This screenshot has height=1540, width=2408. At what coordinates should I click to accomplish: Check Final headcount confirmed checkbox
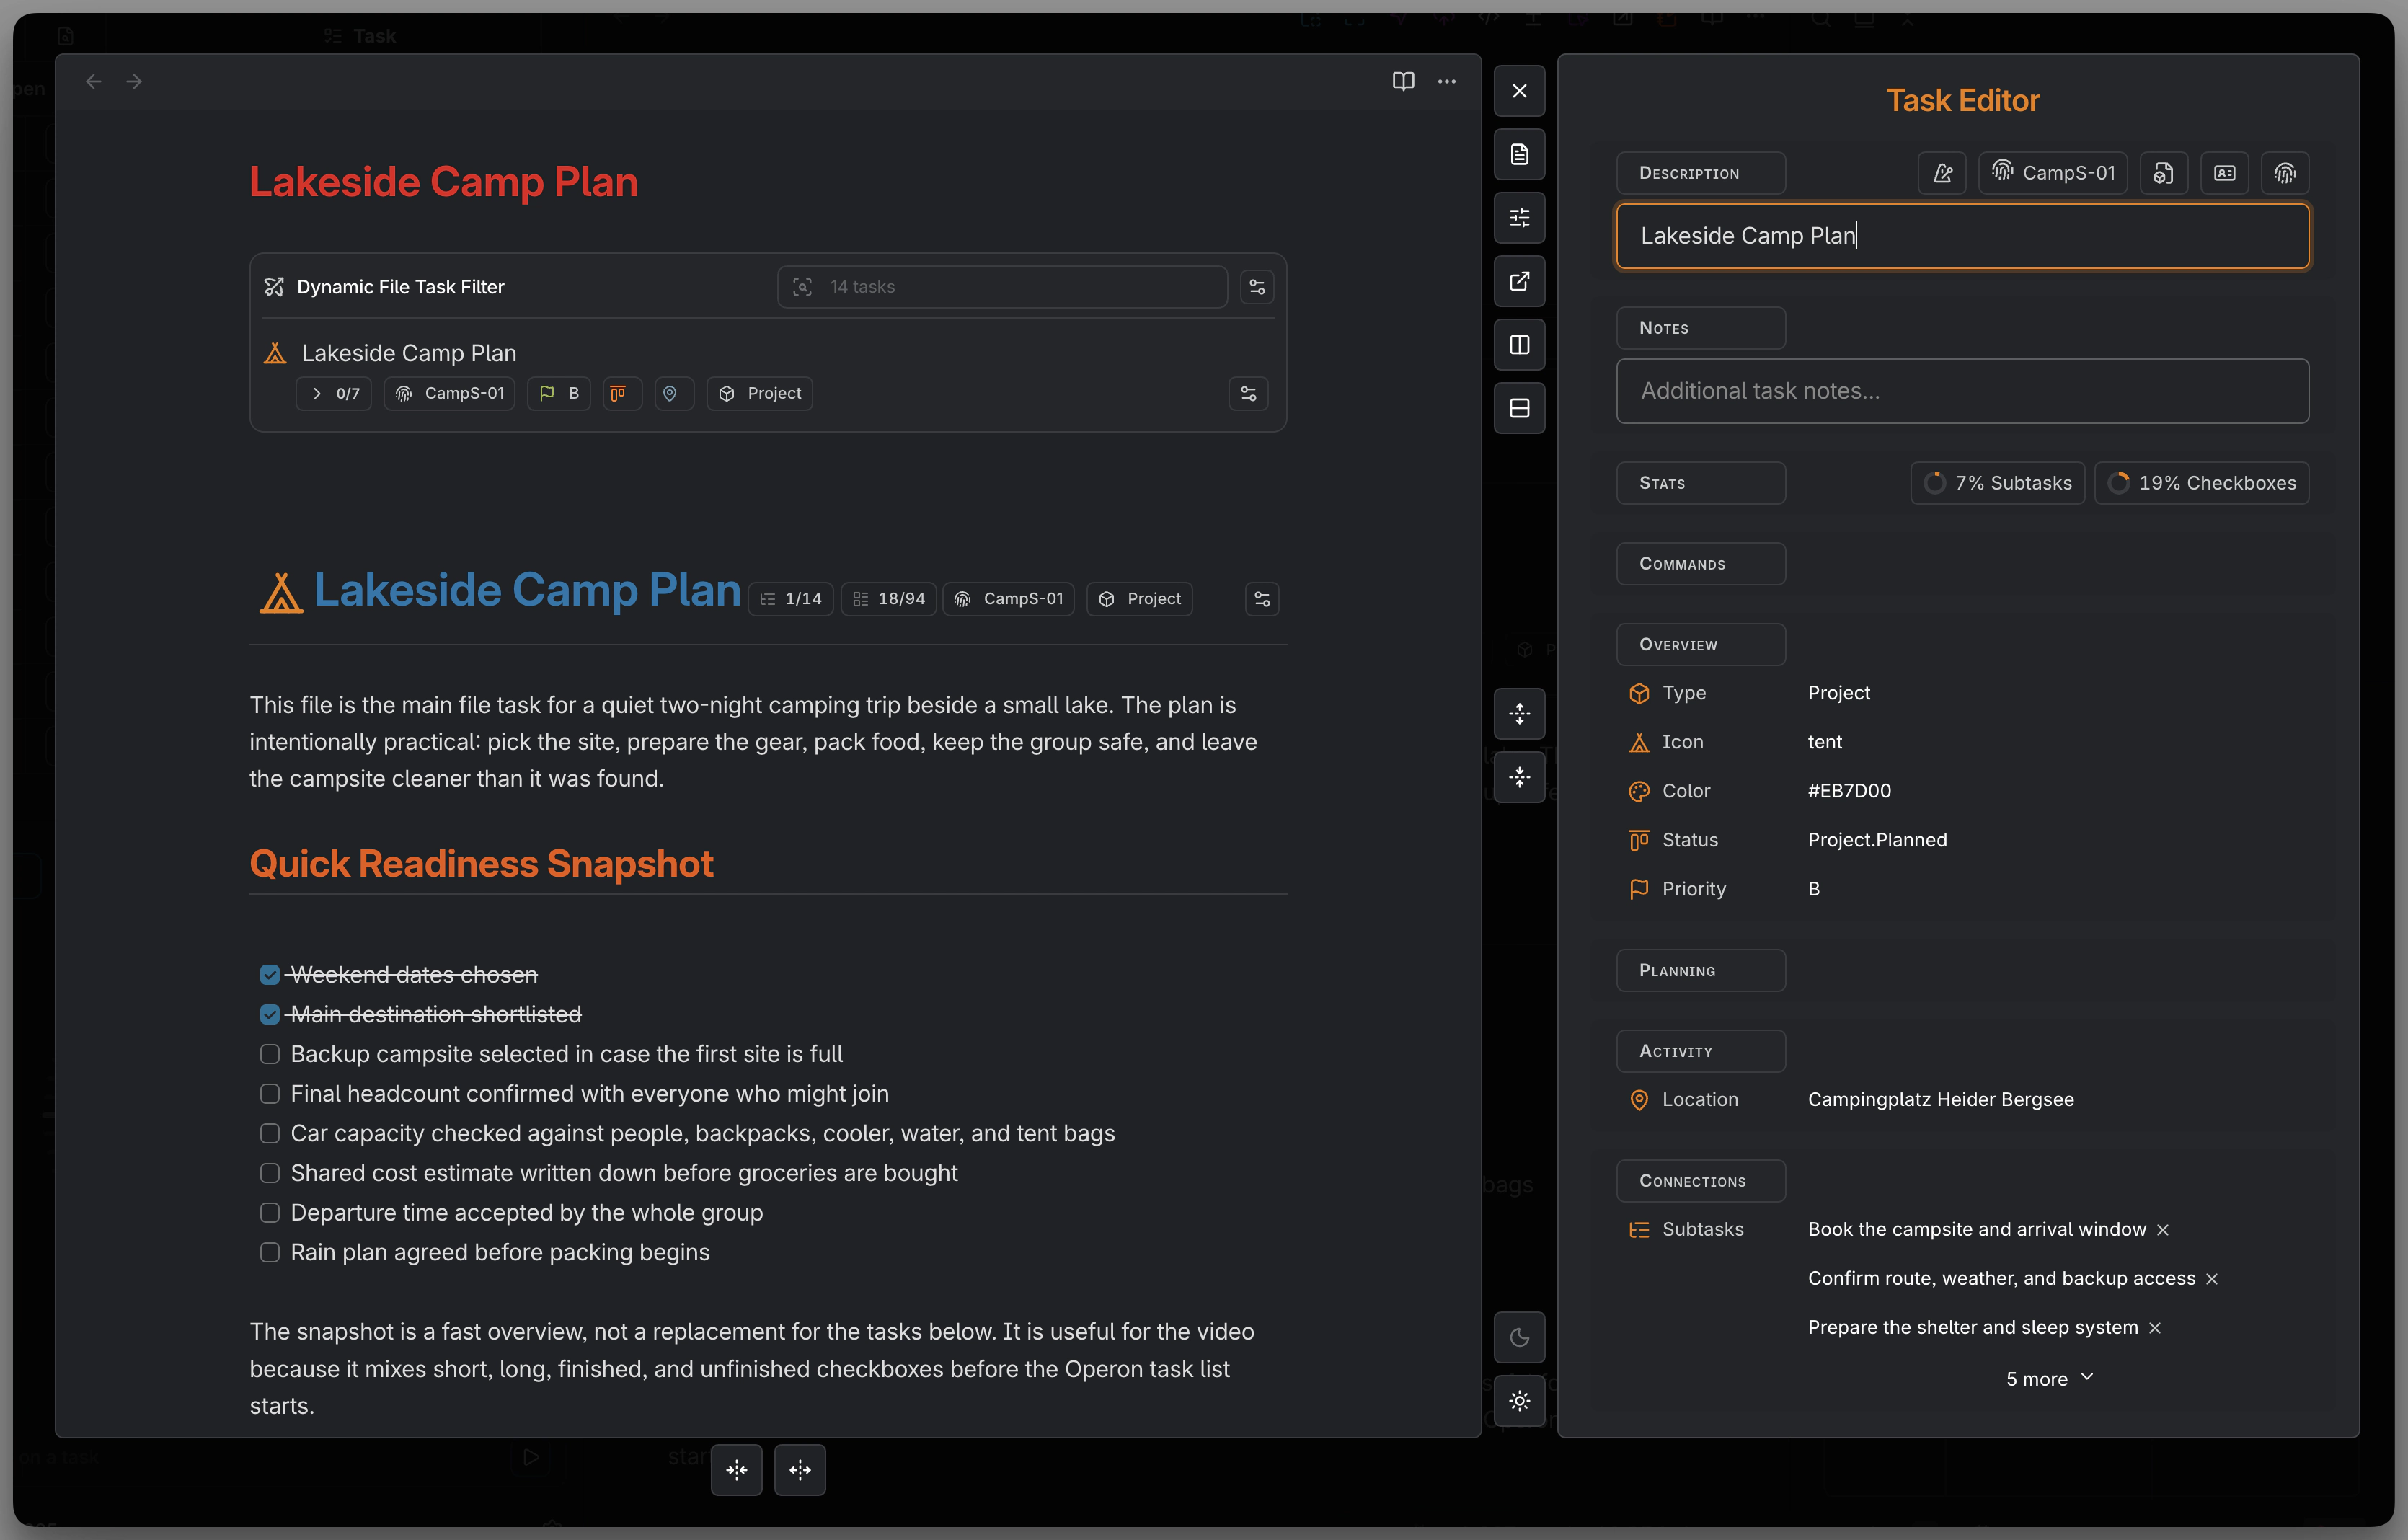click(x=269, y=1094)
